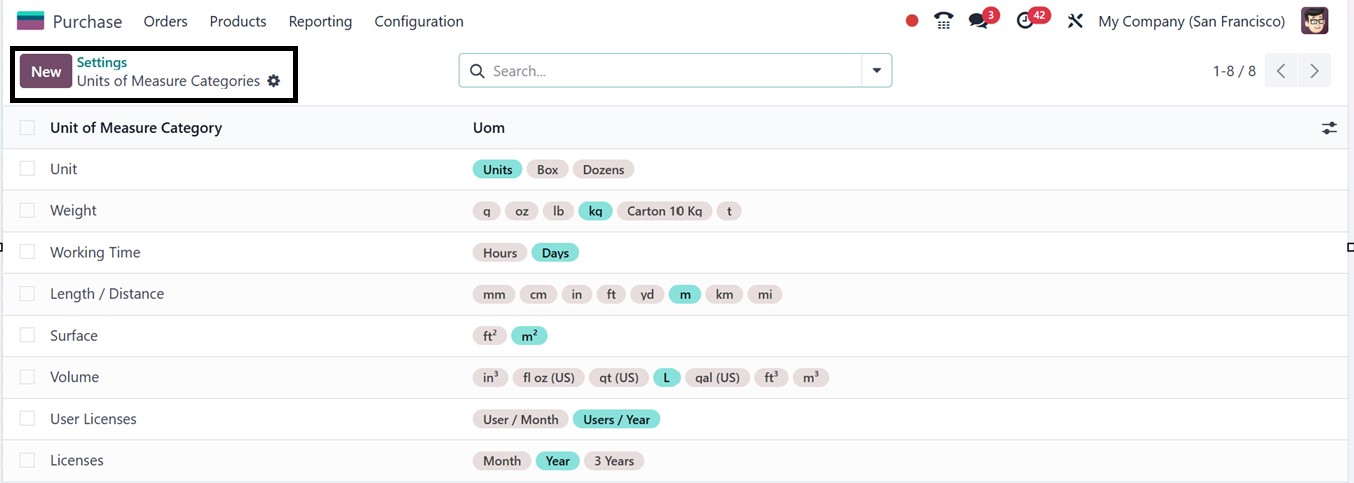The height and width of the screenshot is (483, 1354).
Task: Click the New button
Action: [x=46, y=72]
